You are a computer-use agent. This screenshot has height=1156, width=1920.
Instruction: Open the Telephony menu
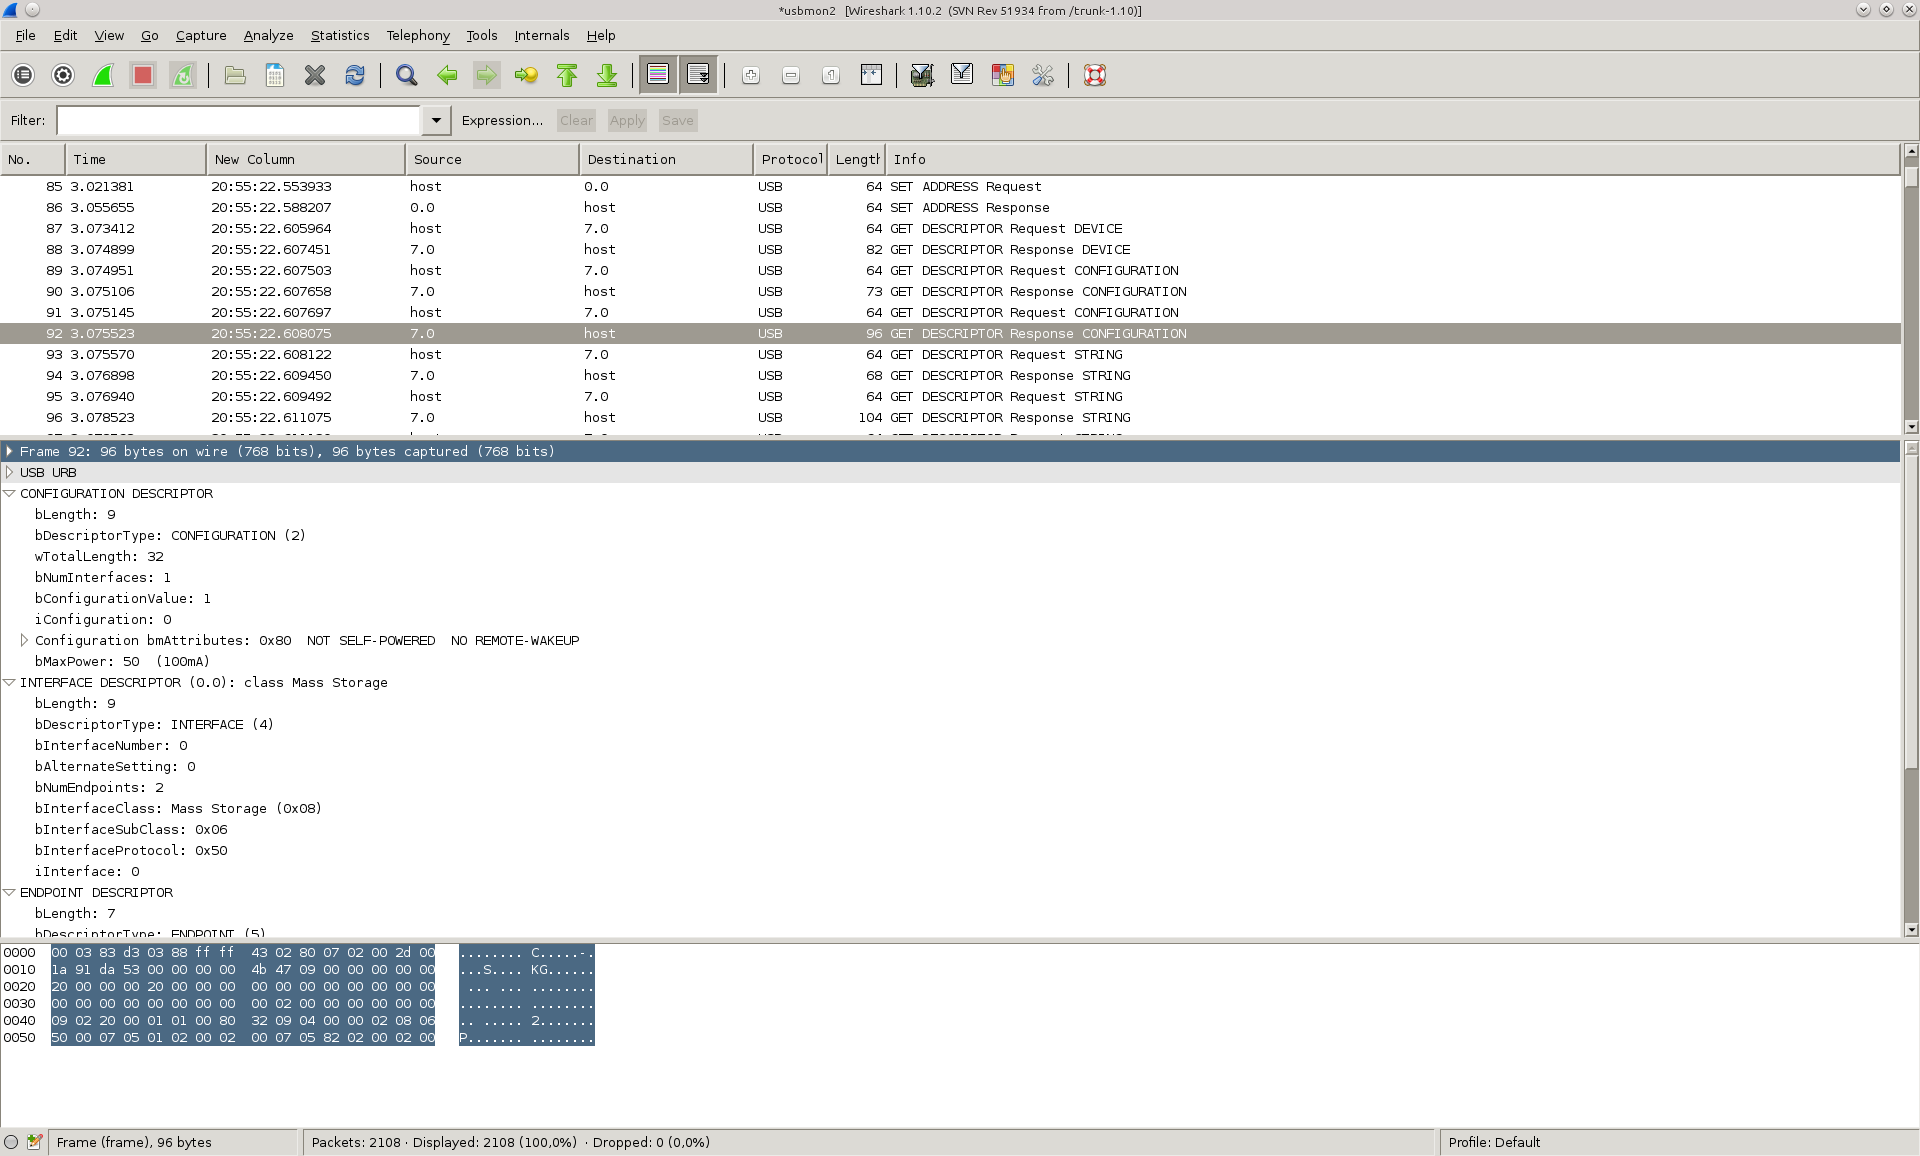point(418,35)
